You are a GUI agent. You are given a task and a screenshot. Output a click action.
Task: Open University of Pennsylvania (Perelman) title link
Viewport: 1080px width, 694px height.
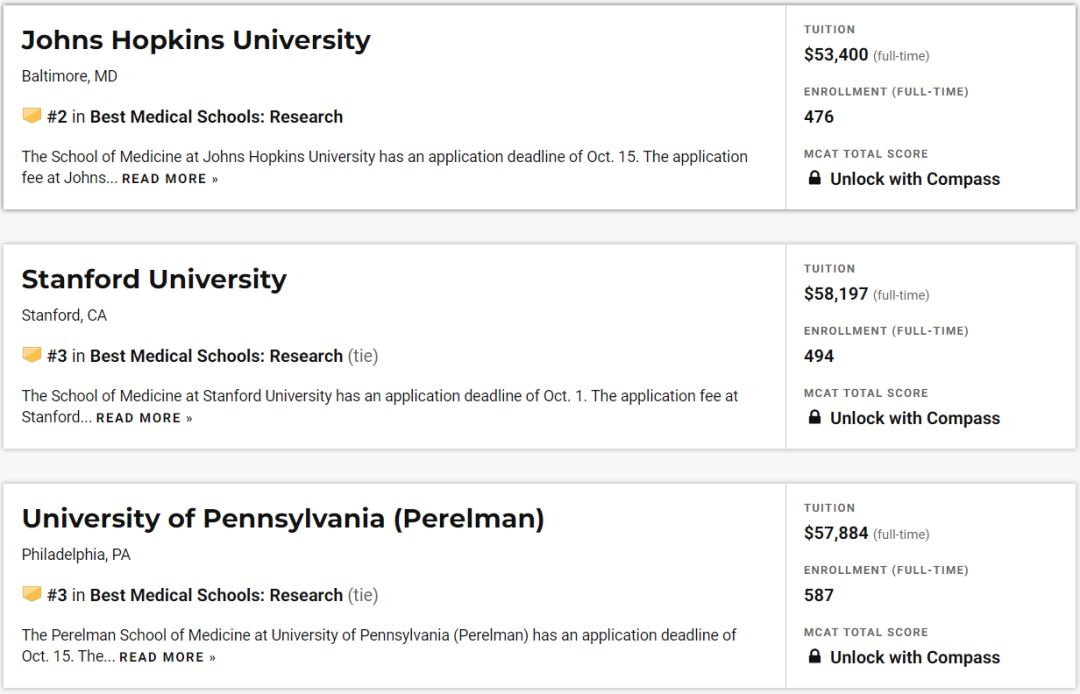coord(283,518)
